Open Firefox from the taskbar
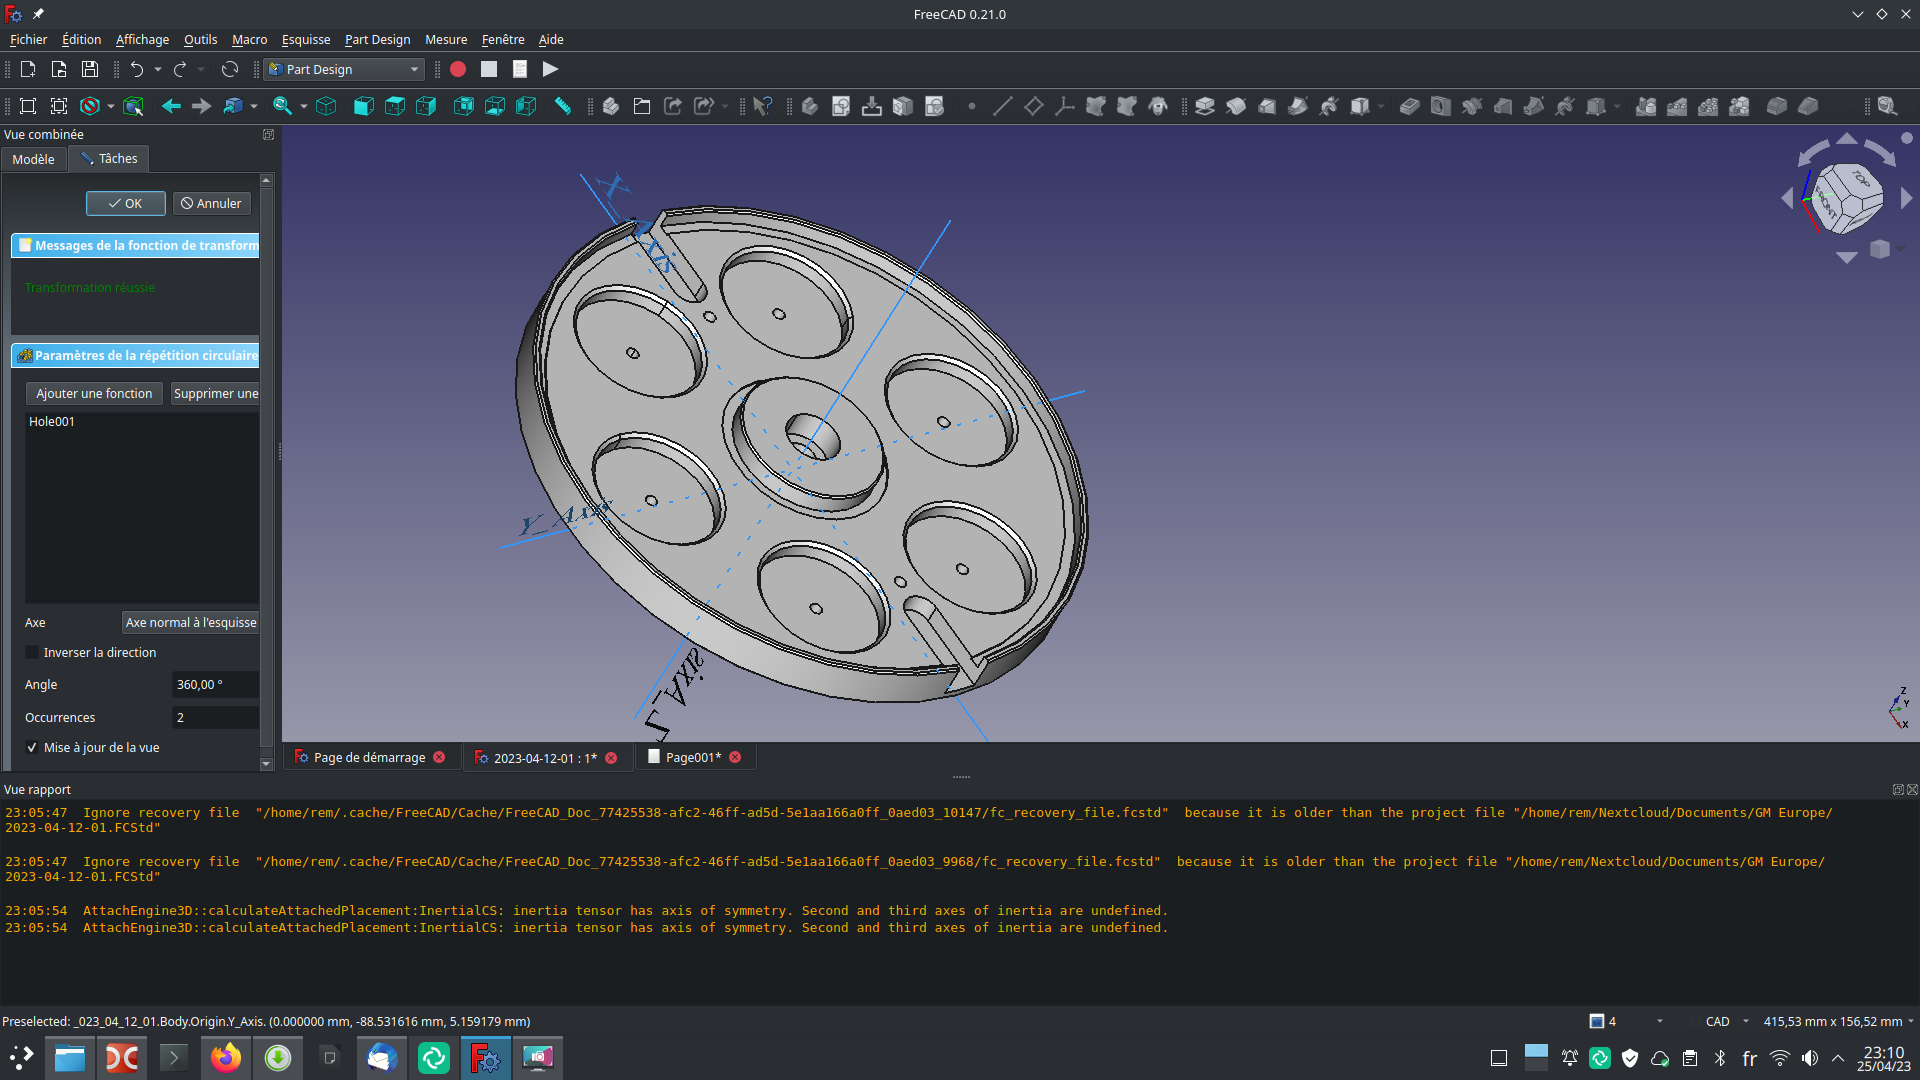Viewport: 1920px width, 1080px height. click(x=225, y=1057)
